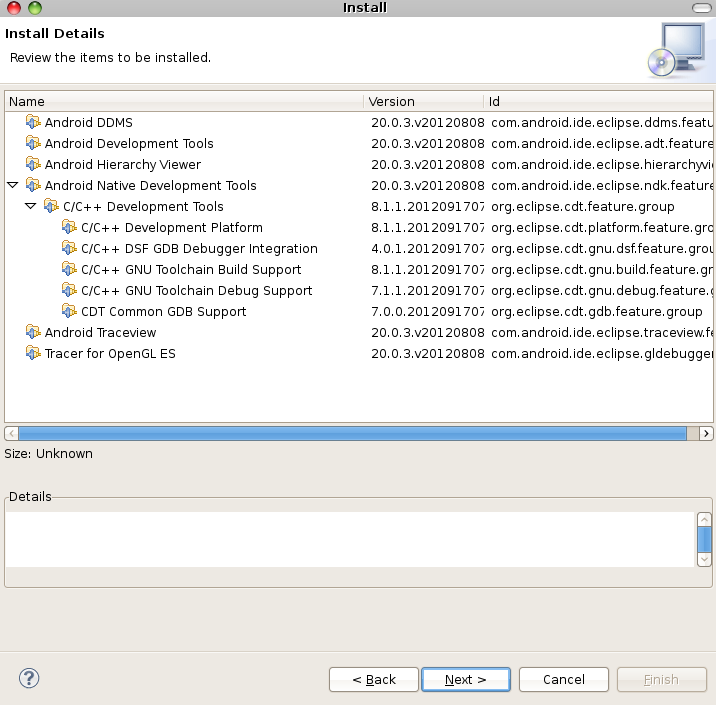Viewport: 716px width, 705px height.
Task: Select C/C++ DSF GDB Debugger Integration name
Action: pyautogui.click(x=200, y=248)
